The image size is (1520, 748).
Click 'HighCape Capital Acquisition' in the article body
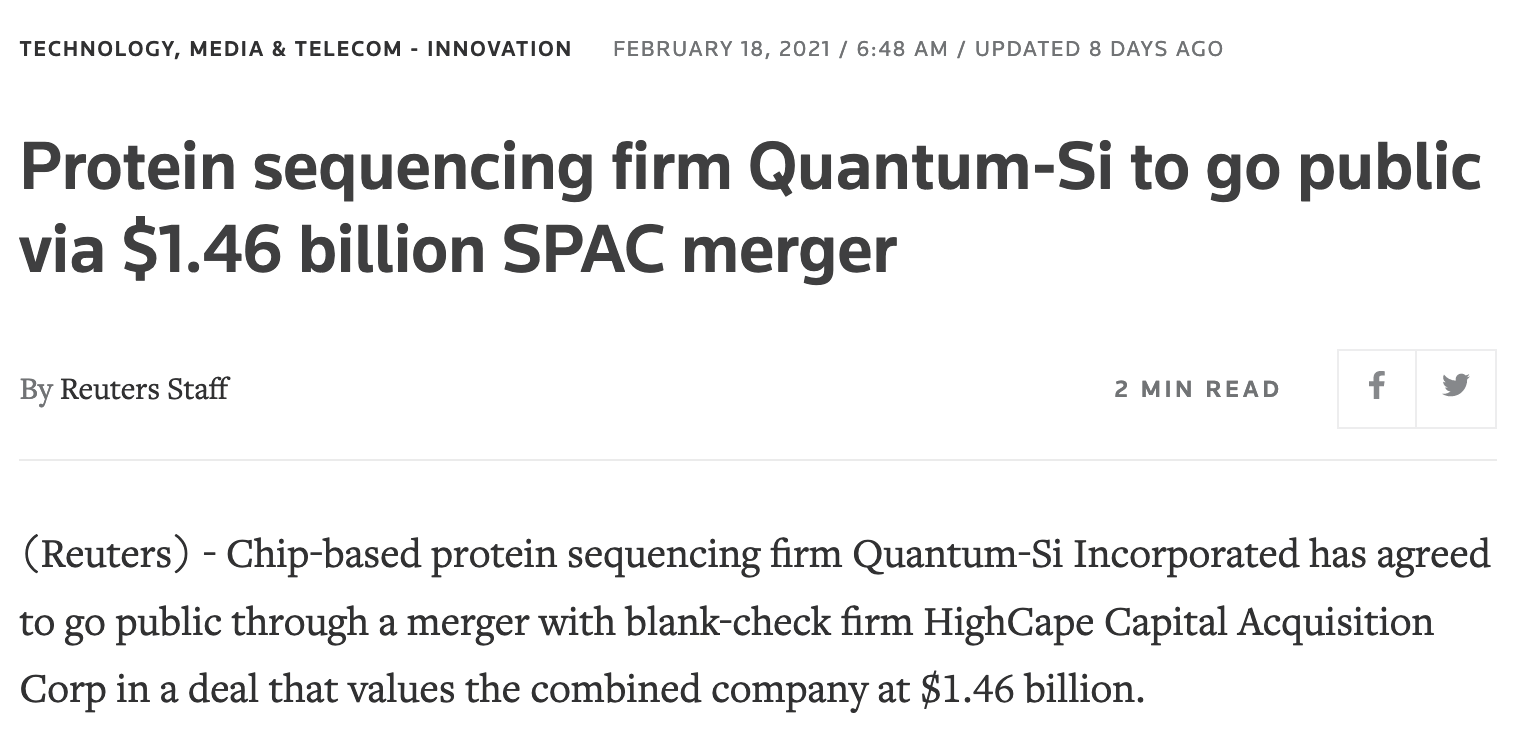coord(1178,622)
